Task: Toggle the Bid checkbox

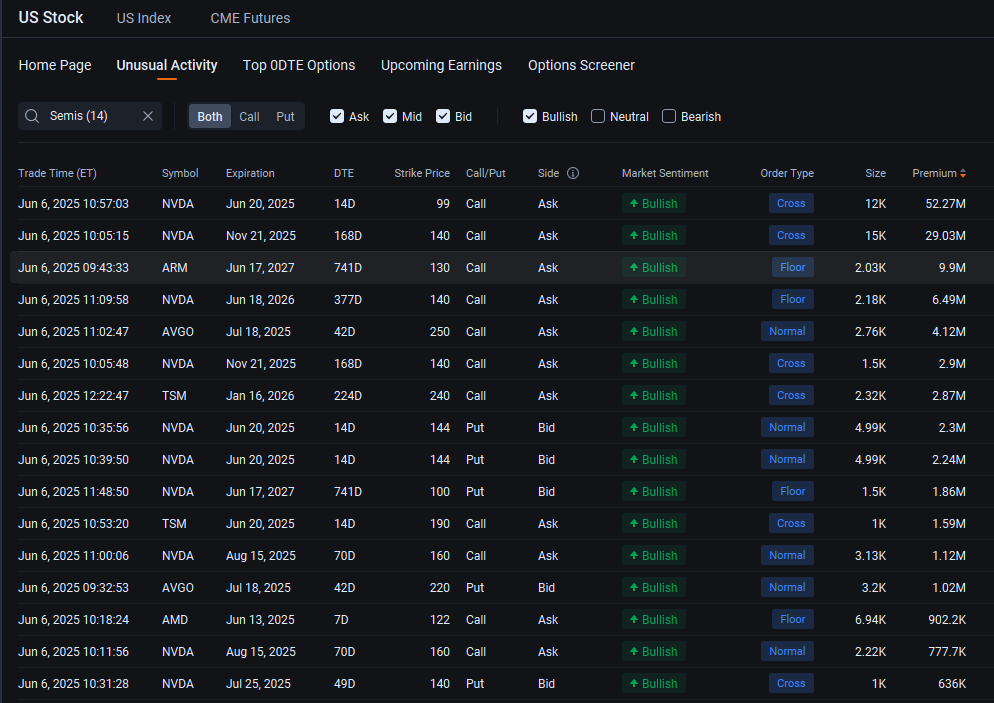Action: tap(443, 116)
